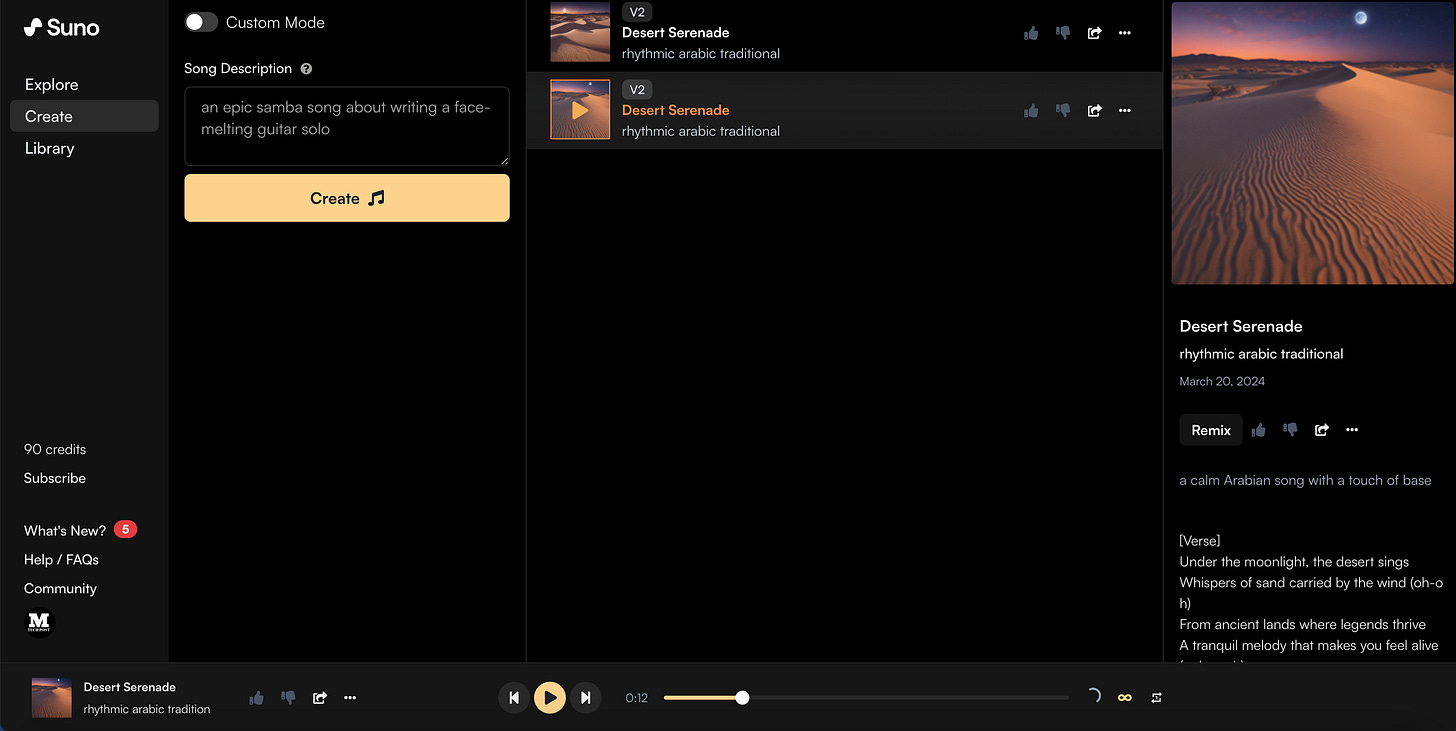
Task: Switch to the Library section
Action: click(49, 148)
